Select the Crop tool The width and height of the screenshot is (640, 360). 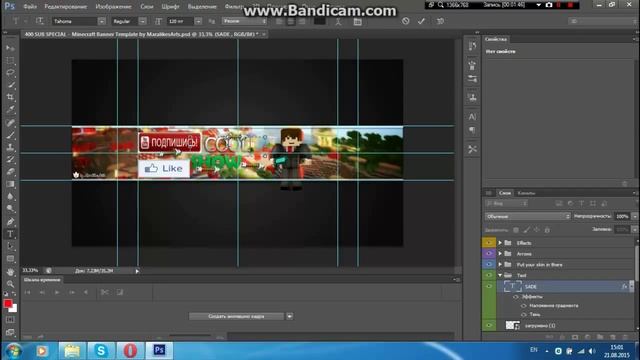10,97
